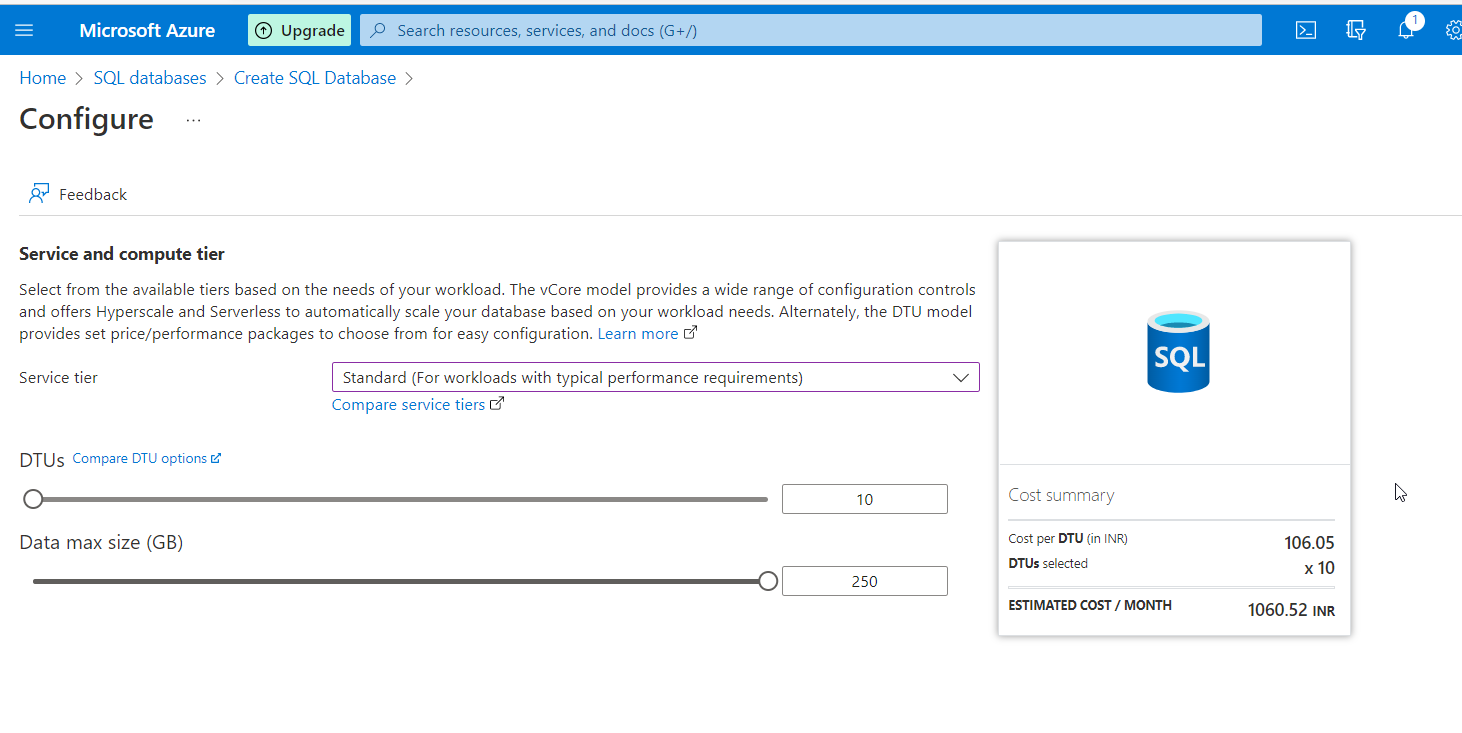Open Compare service tiers link
The width and height of the screenshot is (1462, 733).
[x=418, y=405]
